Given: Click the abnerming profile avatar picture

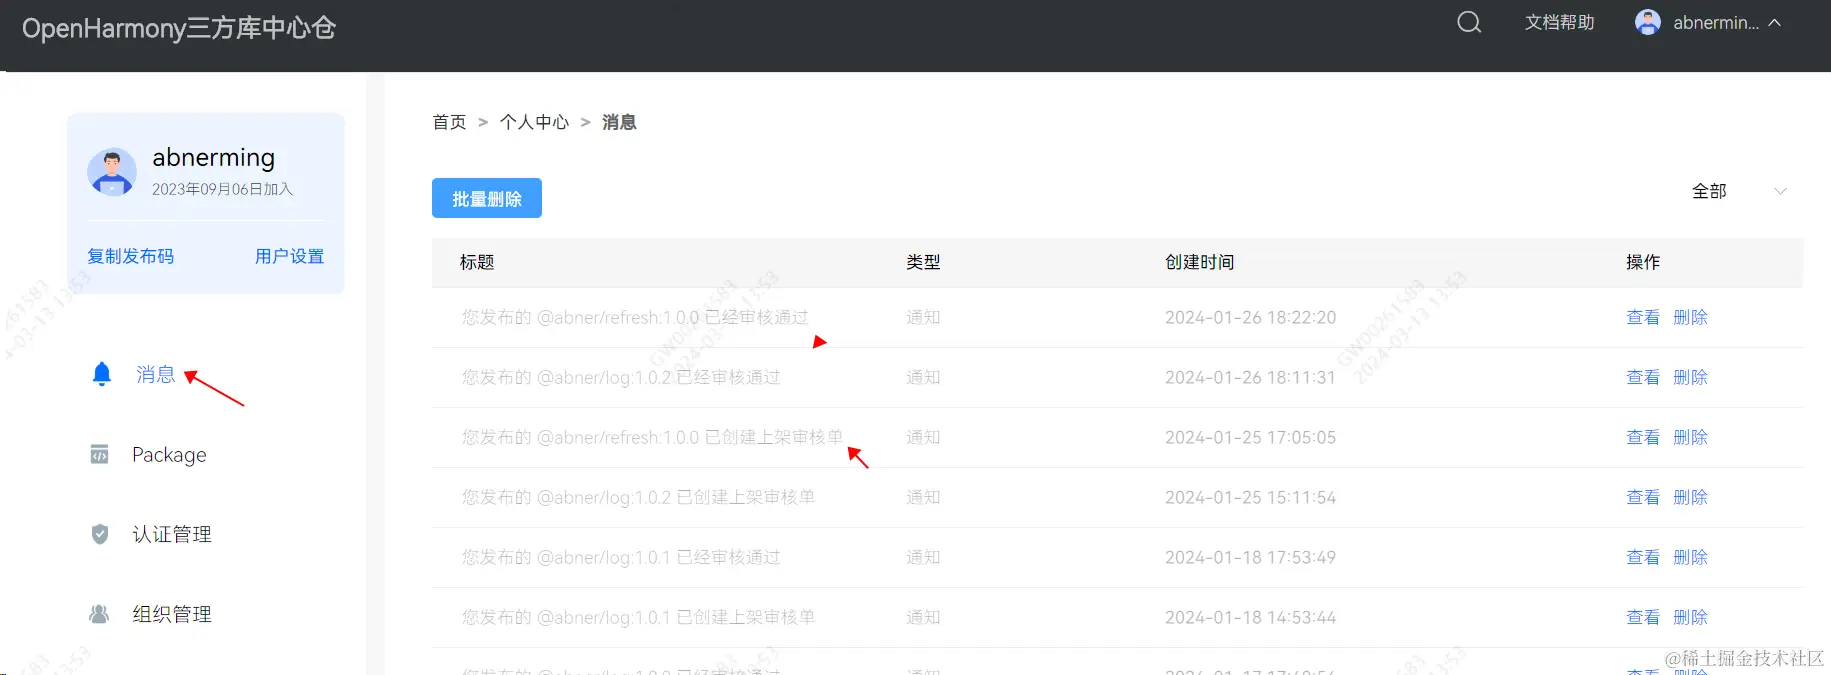Looking at the screenshot, I should 112,172.
